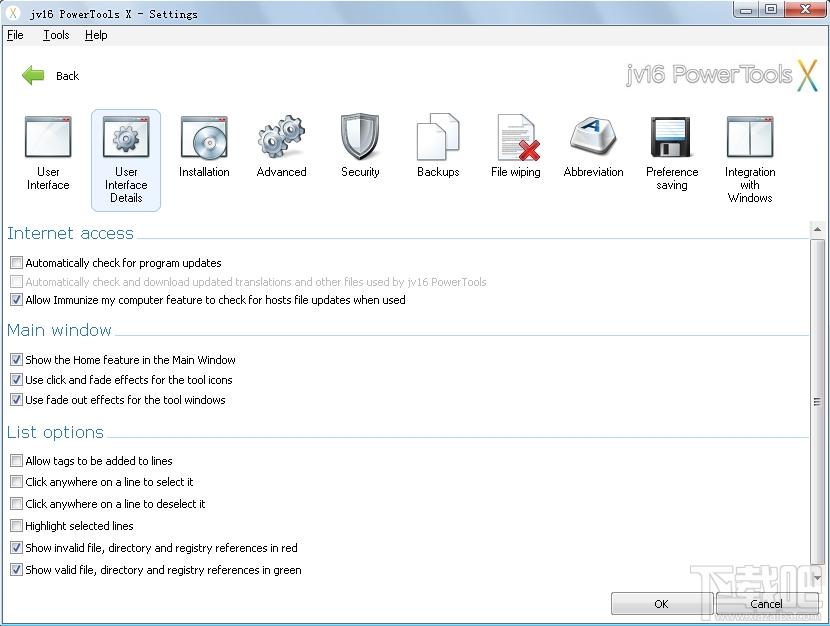Click the OK button

click(x=661, y=604)
